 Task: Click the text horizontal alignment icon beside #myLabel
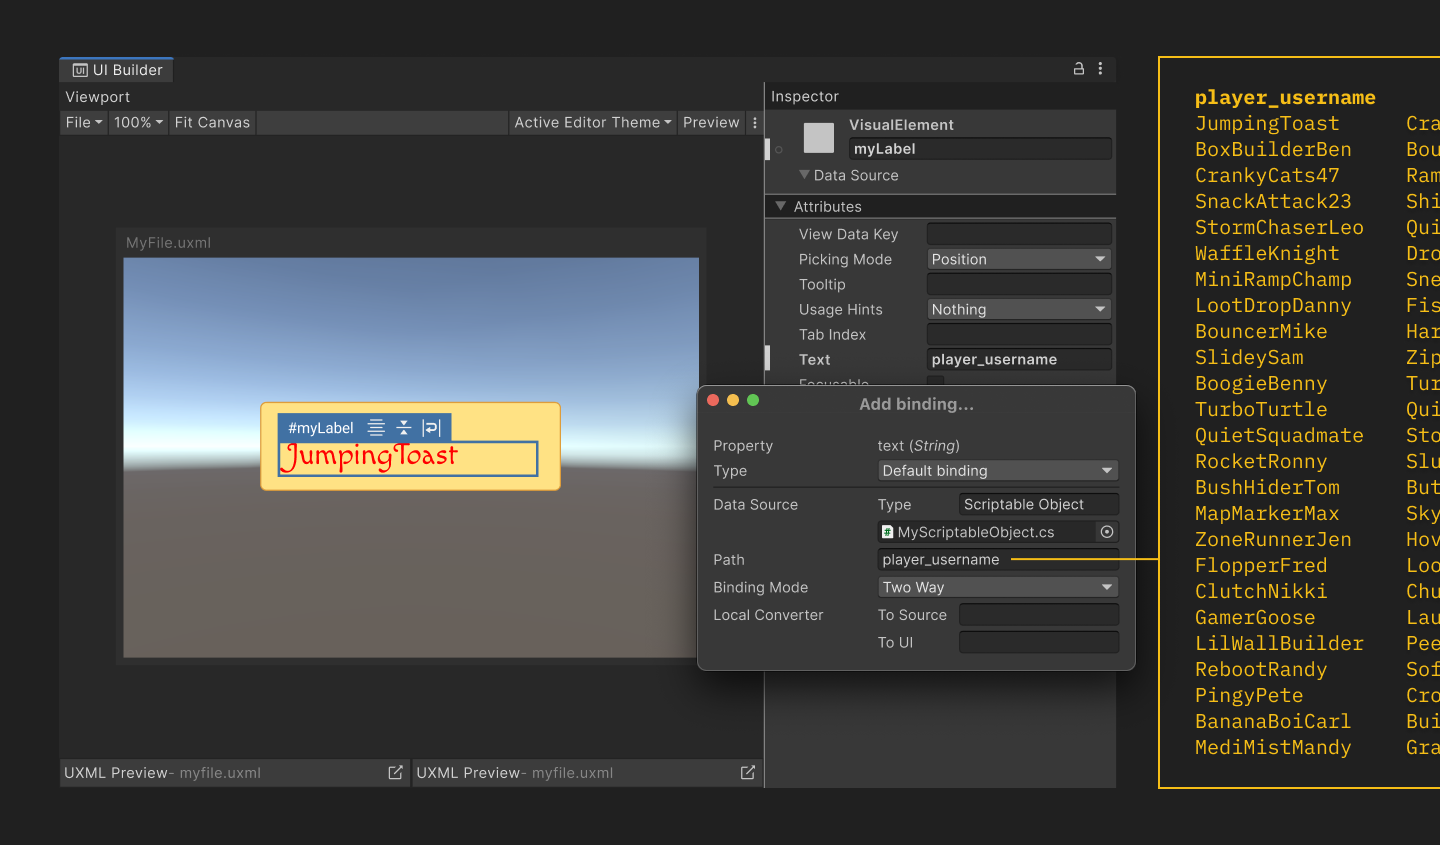point(376,428)
